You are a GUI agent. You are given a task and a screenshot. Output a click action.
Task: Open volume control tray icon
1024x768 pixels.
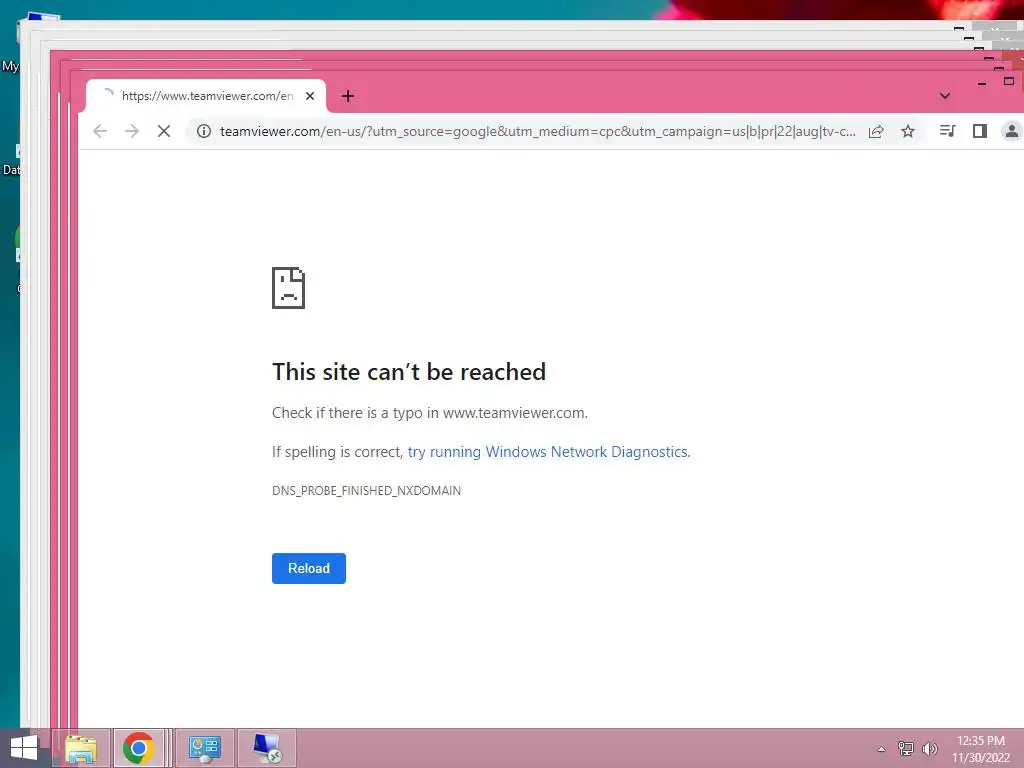pyautogui.click(x=929, y=748)
